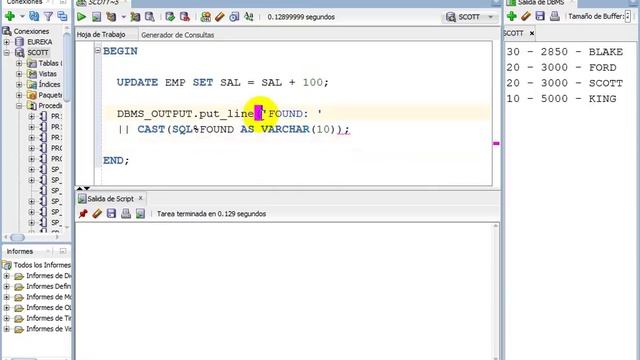640x360 pixels.
Task: Click the Run Script icon in worksheet toolbar
Action: pos(96,17)
